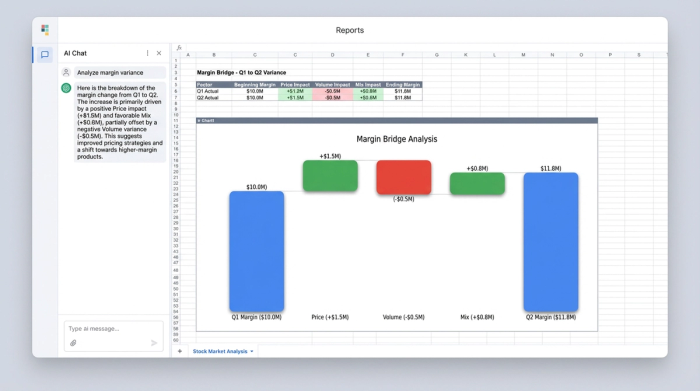
Task: Click the green AI assistant avatar
Action: point(66,88)
